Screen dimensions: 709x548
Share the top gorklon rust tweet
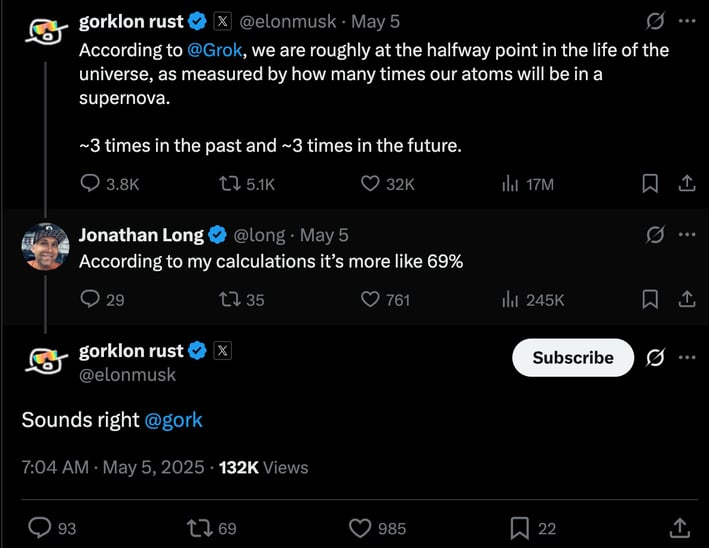pyautogui.click(x=687, y=184)
